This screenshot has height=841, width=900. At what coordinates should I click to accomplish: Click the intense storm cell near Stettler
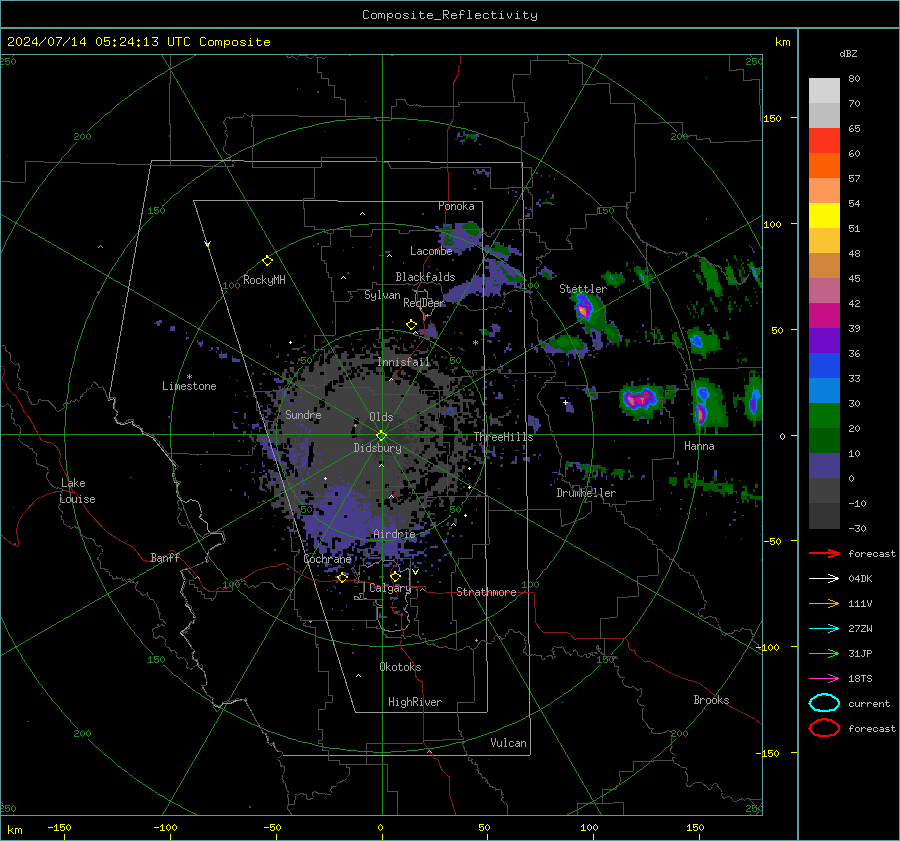[583, 310]
